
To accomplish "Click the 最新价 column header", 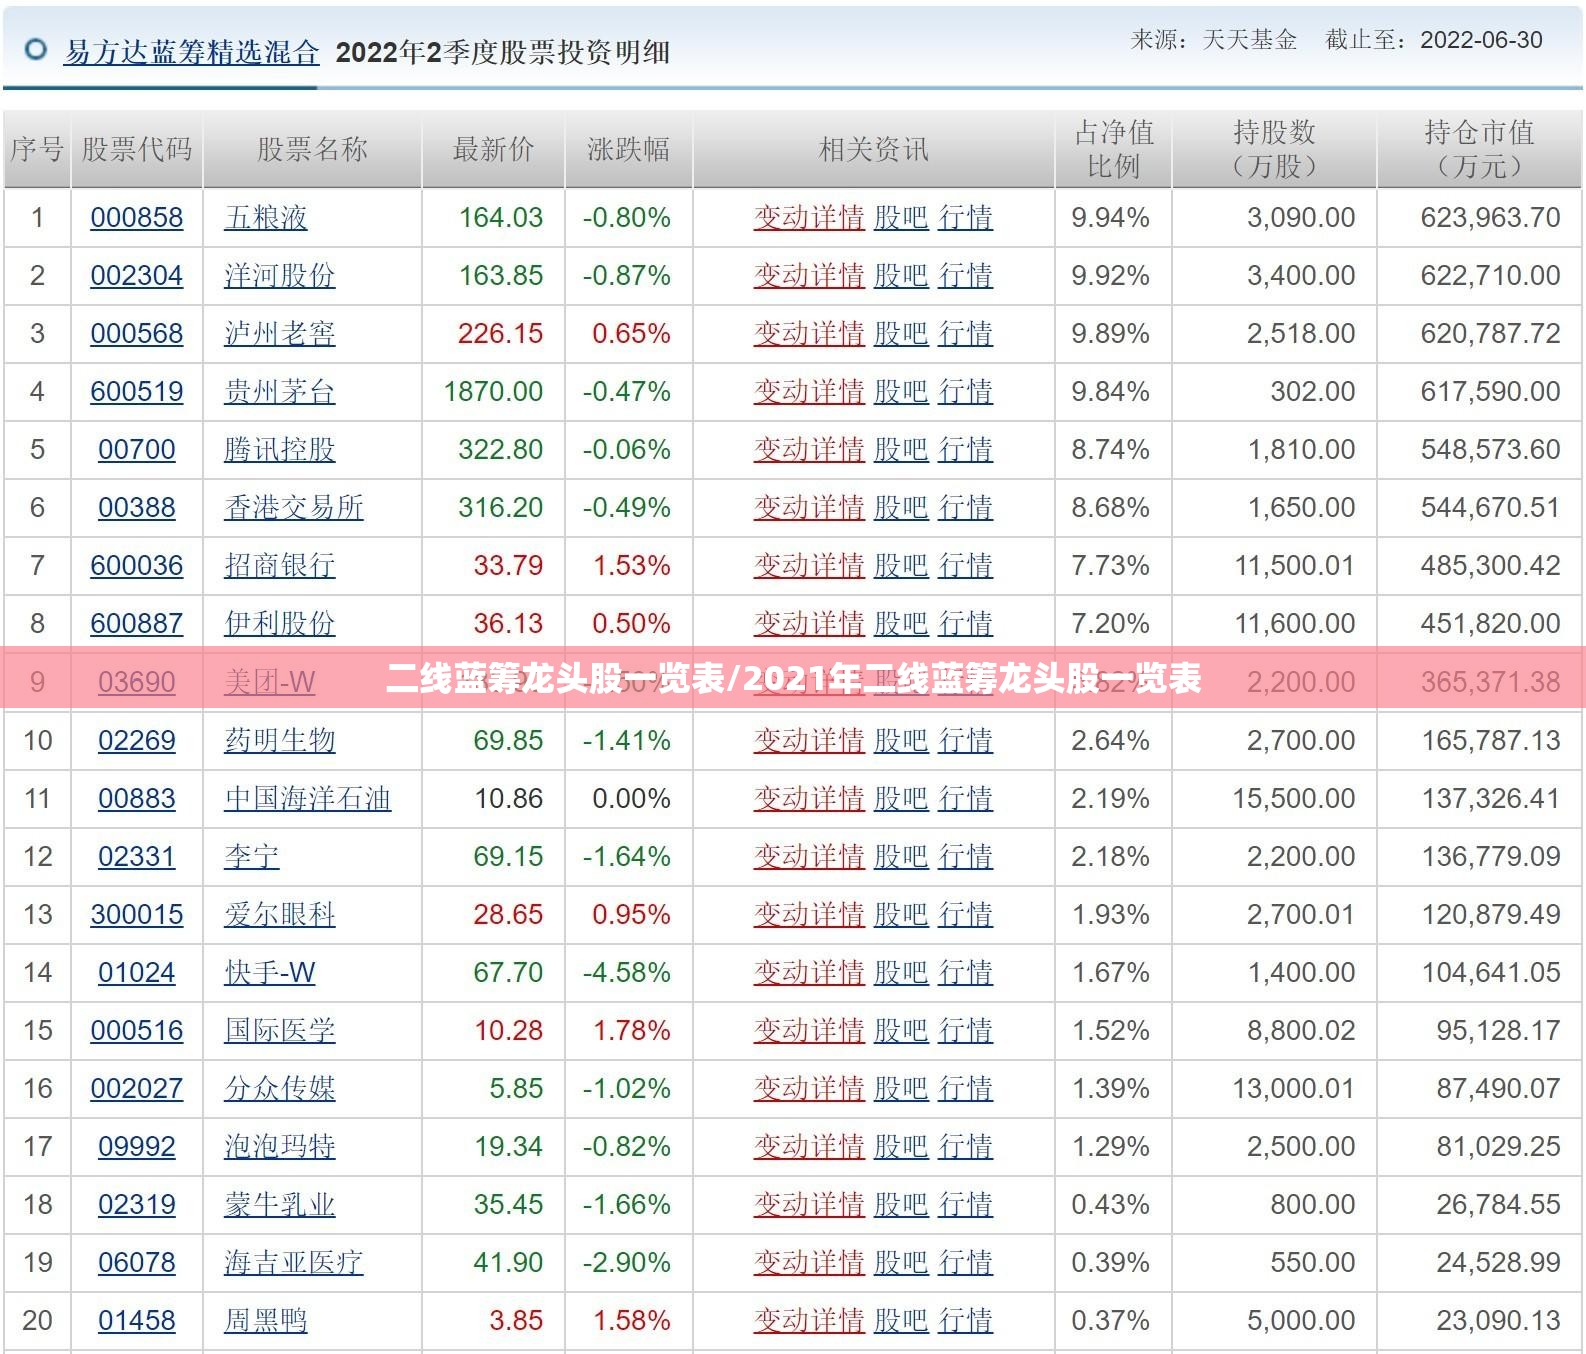I will click(493, 149).
